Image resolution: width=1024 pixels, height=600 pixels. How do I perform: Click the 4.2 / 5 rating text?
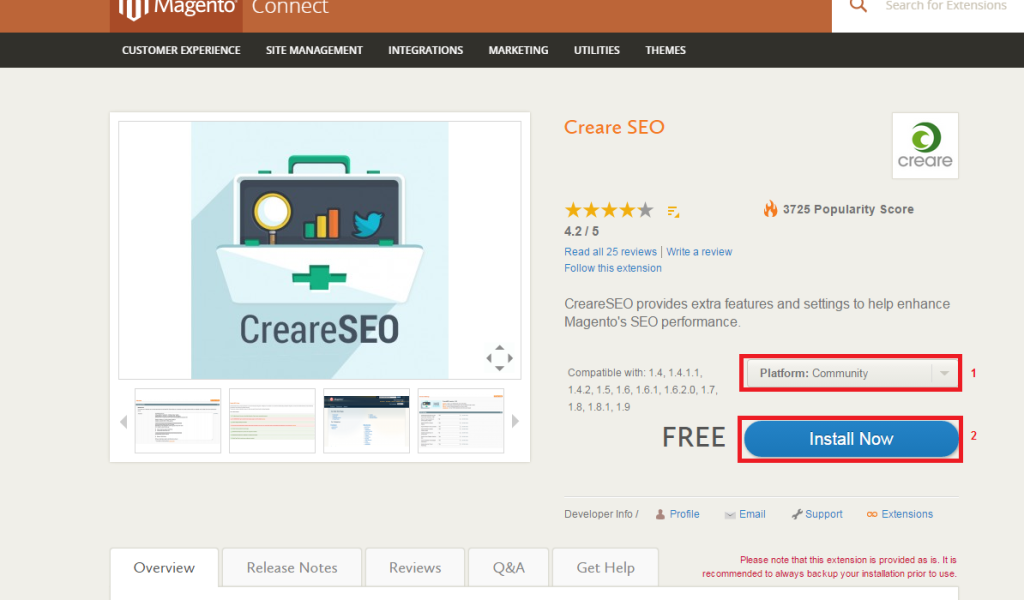581,232
